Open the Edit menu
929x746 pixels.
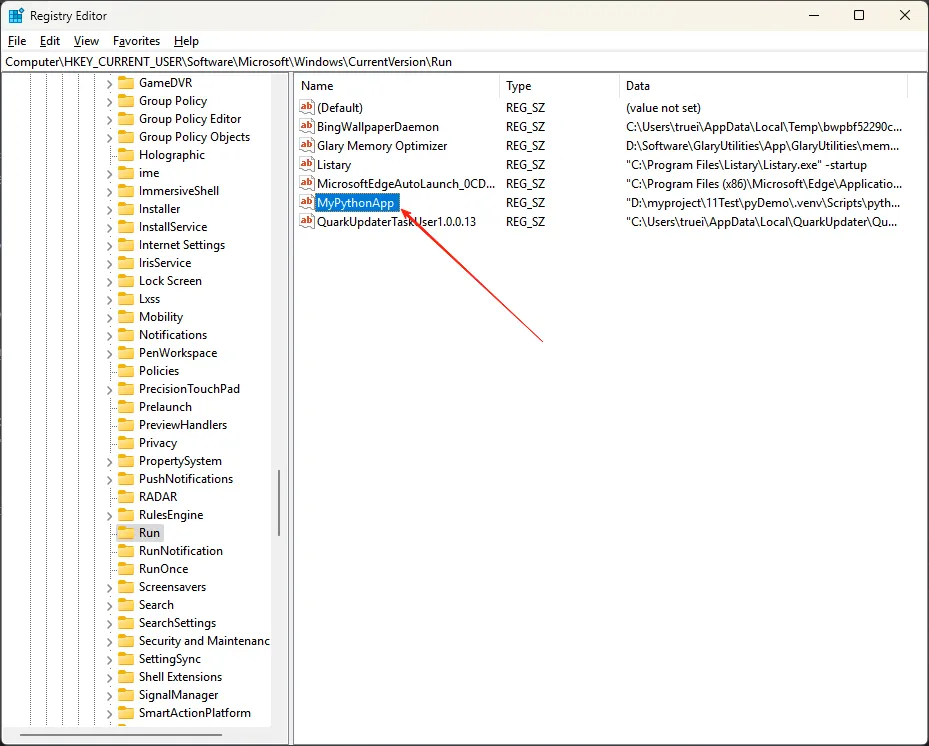pyautogui.click(x=50, y=41)
